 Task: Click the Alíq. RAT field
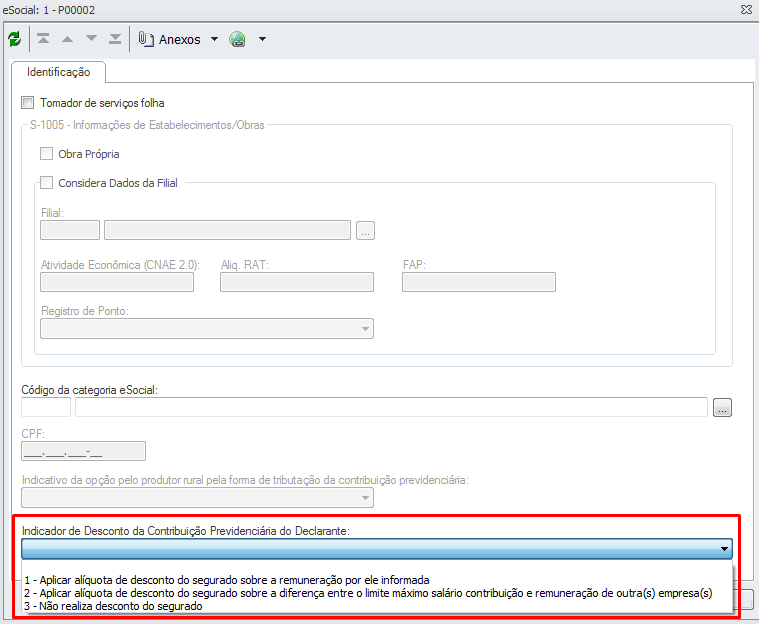point(297,282)
